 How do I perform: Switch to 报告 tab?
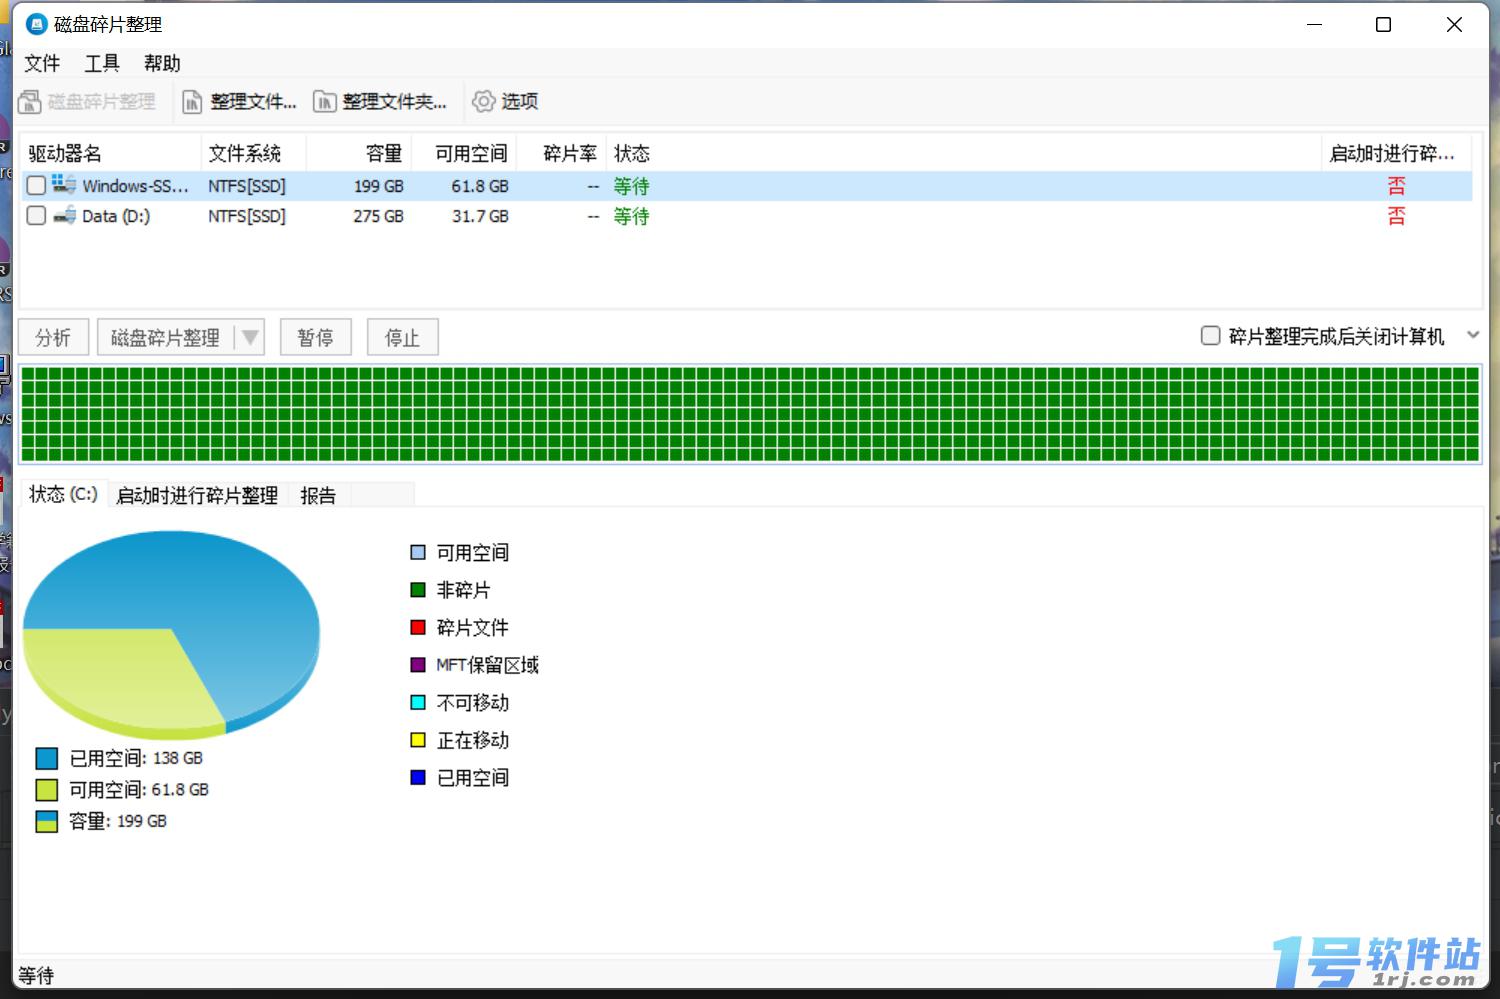pyautogui.click(x=318, y=495)
